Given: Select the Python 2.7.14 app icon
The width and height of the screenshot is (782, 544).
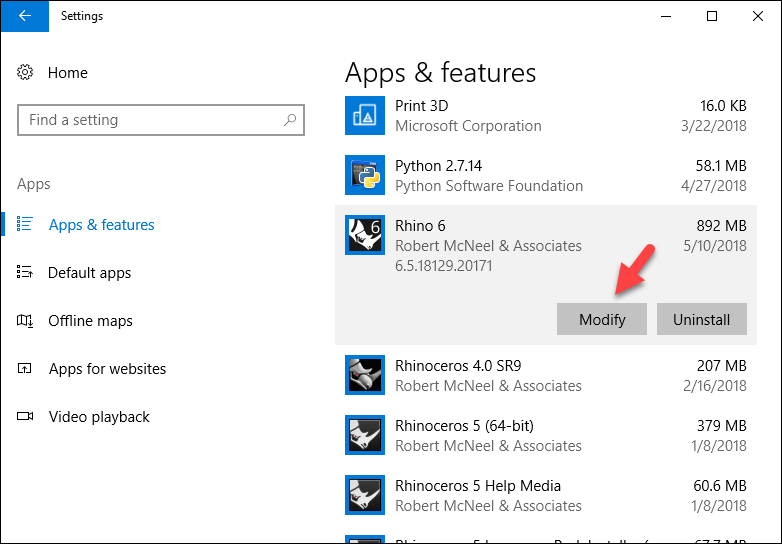Looking at the screenshot, I should [x=365, y=175].
